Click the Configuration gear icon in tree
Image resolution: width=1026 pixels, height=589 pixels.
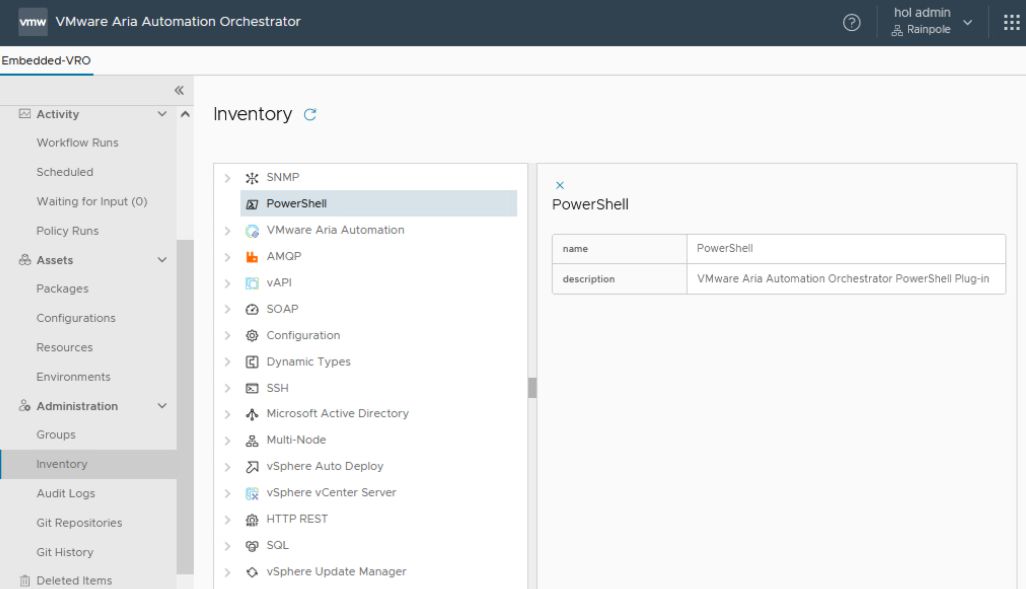click(x=252, y=336)
